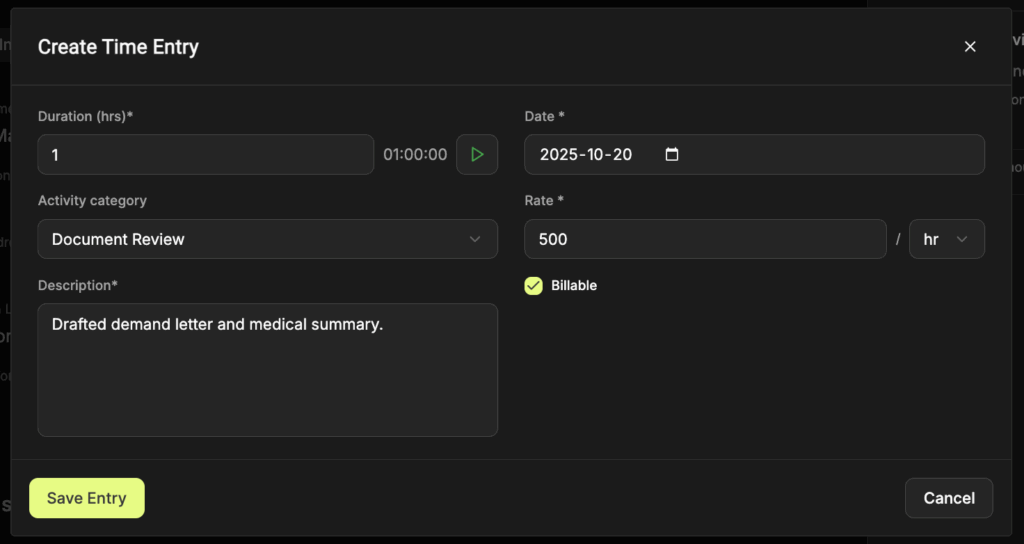This screenshot has height=544, width=1024.
Task: Select the year 2025 in the Date field
Action: [x=559, y=155]
